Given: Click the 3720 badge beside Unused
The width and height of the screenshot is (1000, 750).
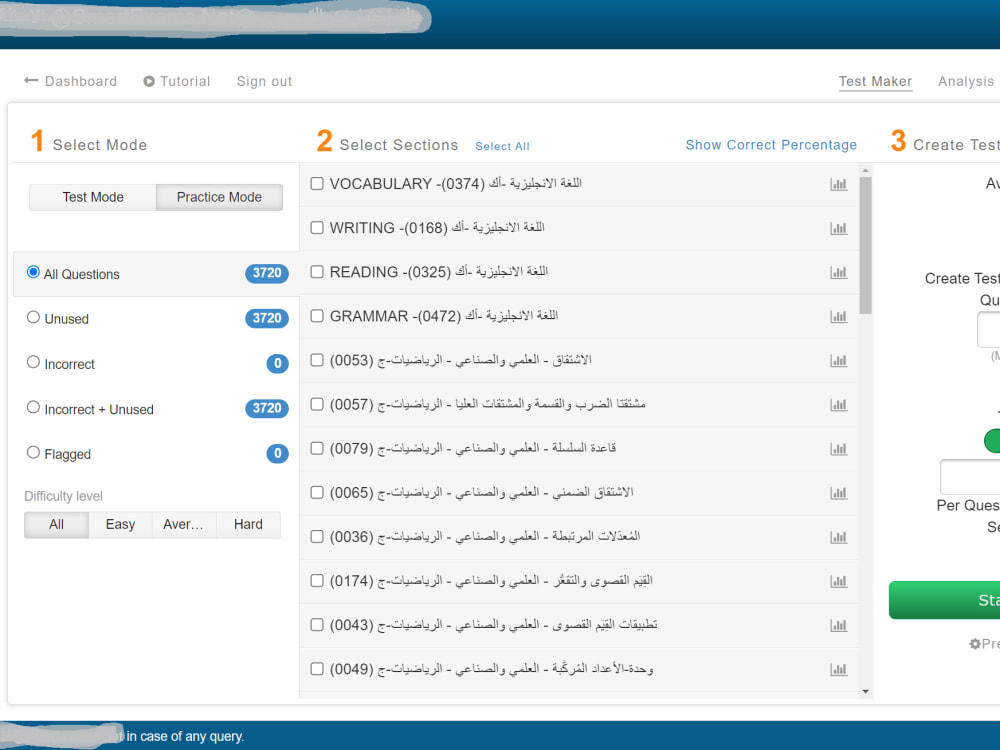Looking at the screenshot, I should point(267,318).
